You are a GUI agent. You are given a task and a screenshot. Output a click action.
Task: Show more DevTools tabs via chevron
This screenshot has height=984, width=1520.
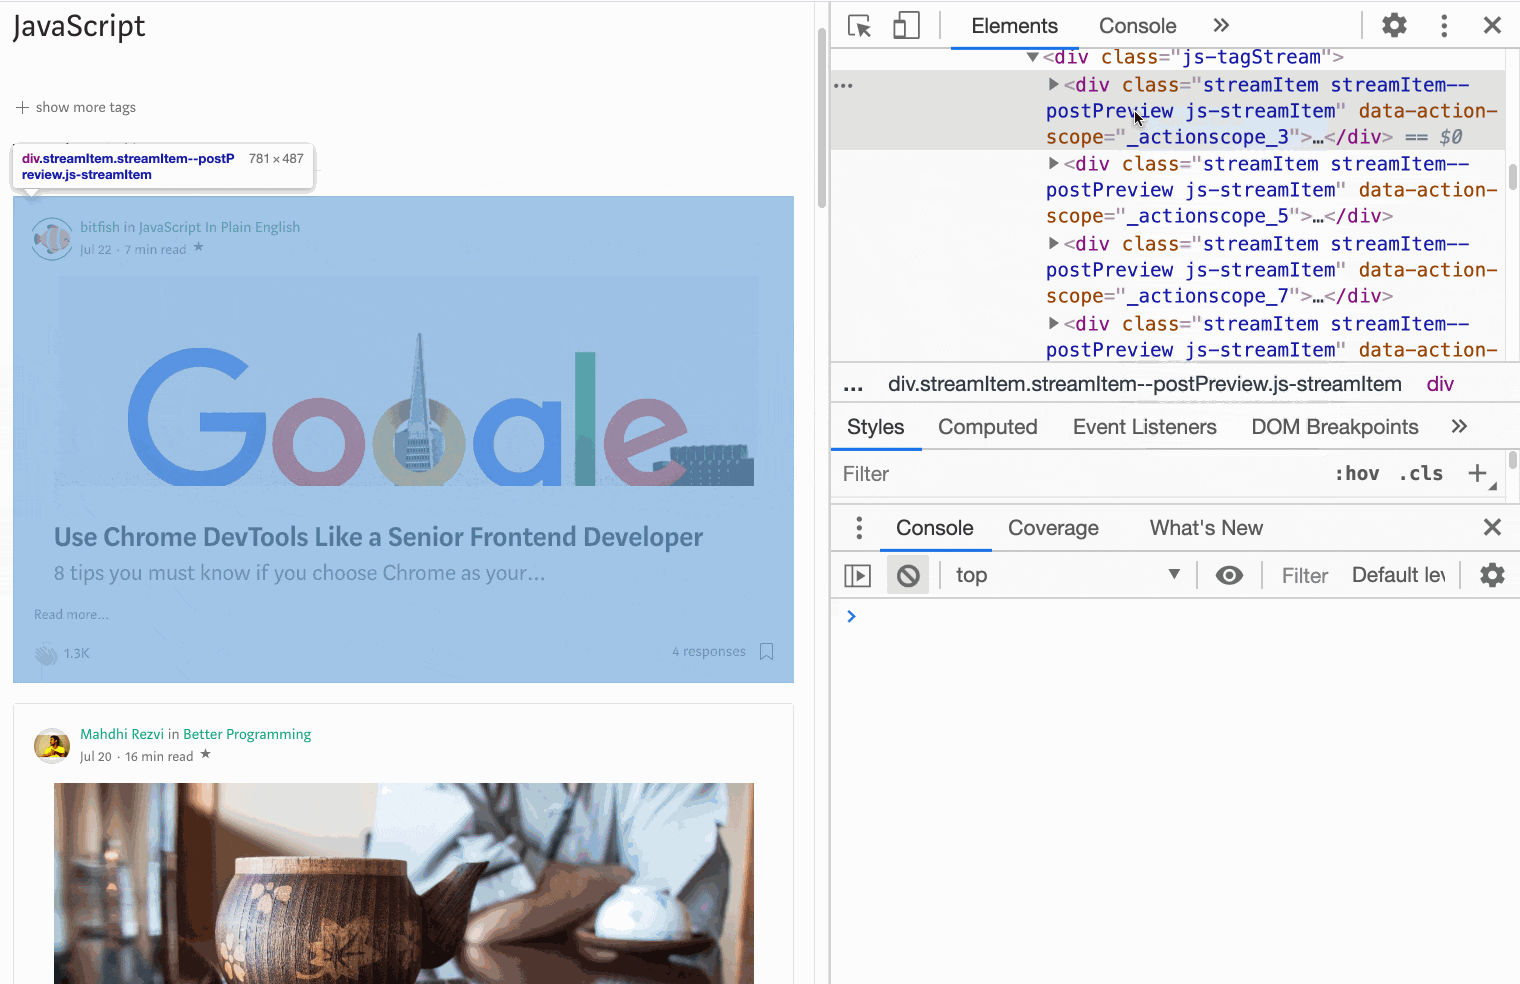pyautogui.click(x=1221, y=26)
